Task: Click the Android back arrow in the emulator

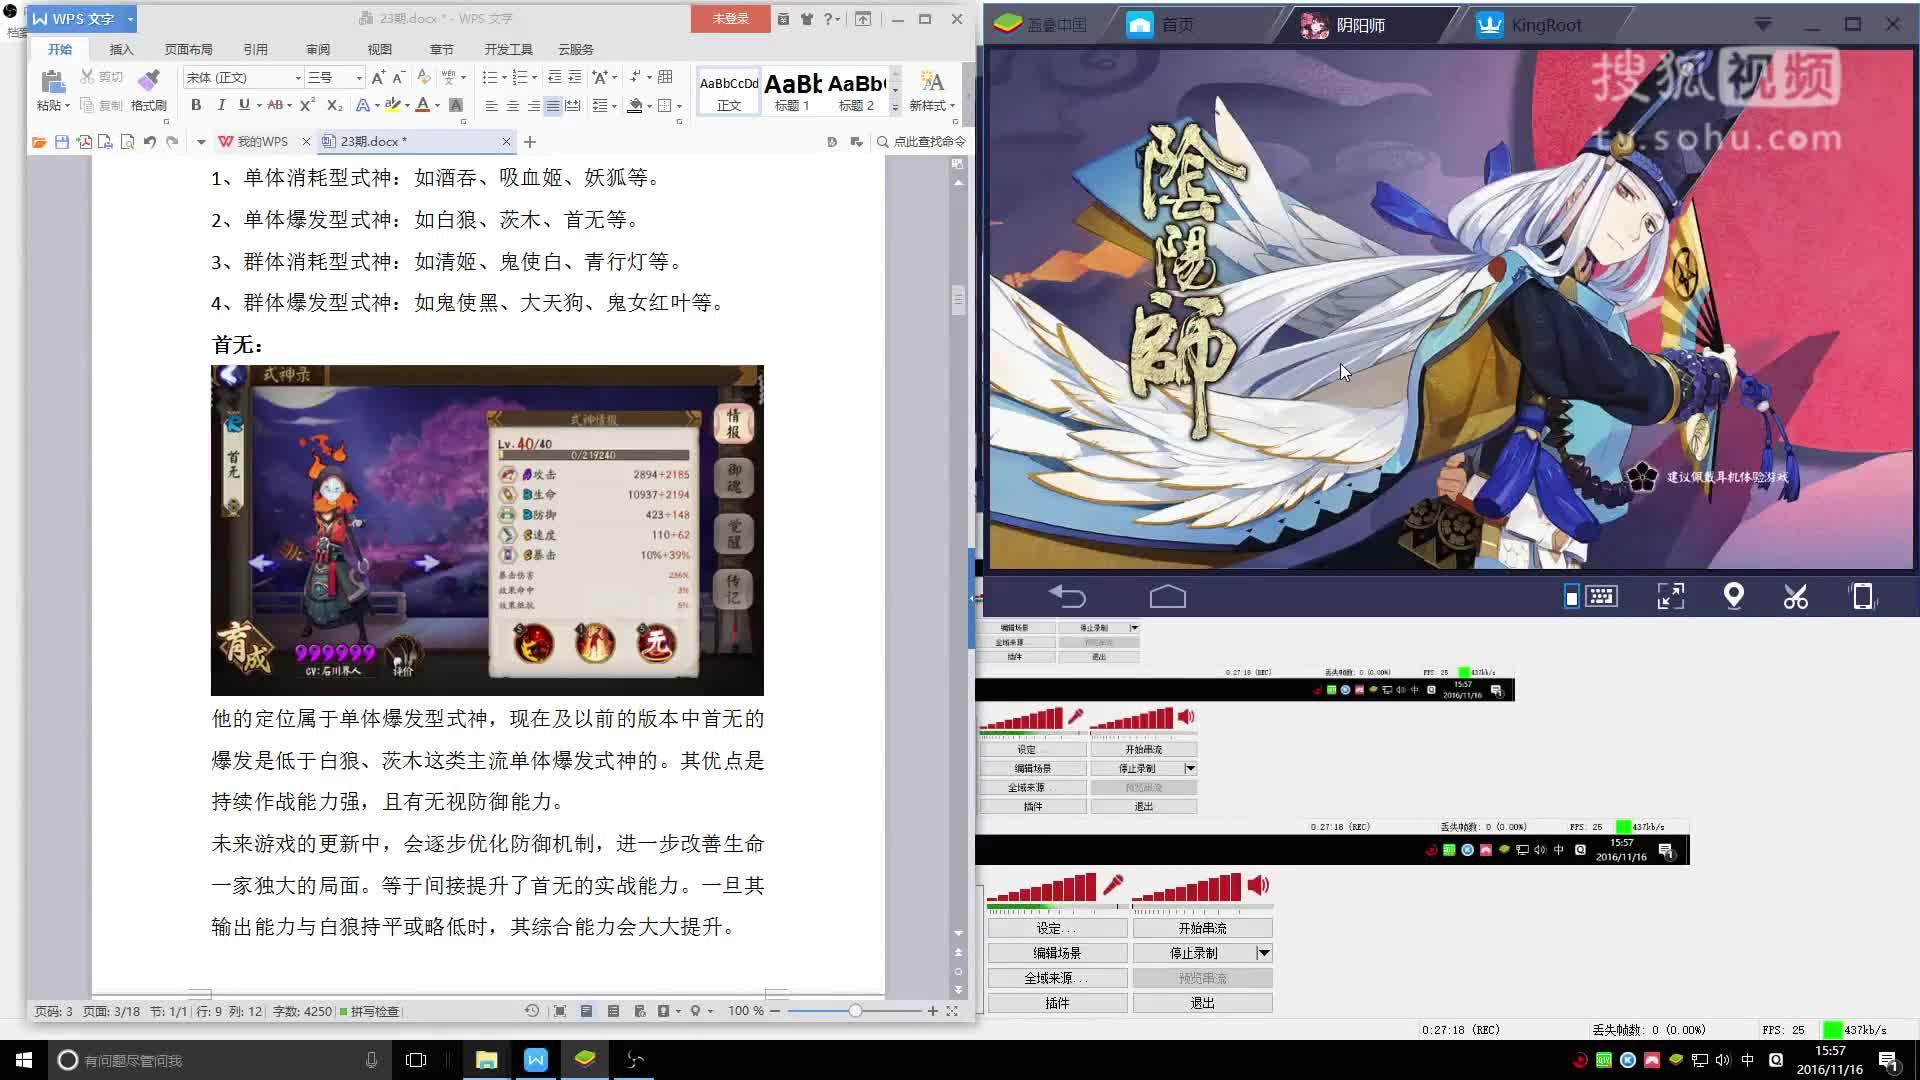Action: tap(1067, 597)
